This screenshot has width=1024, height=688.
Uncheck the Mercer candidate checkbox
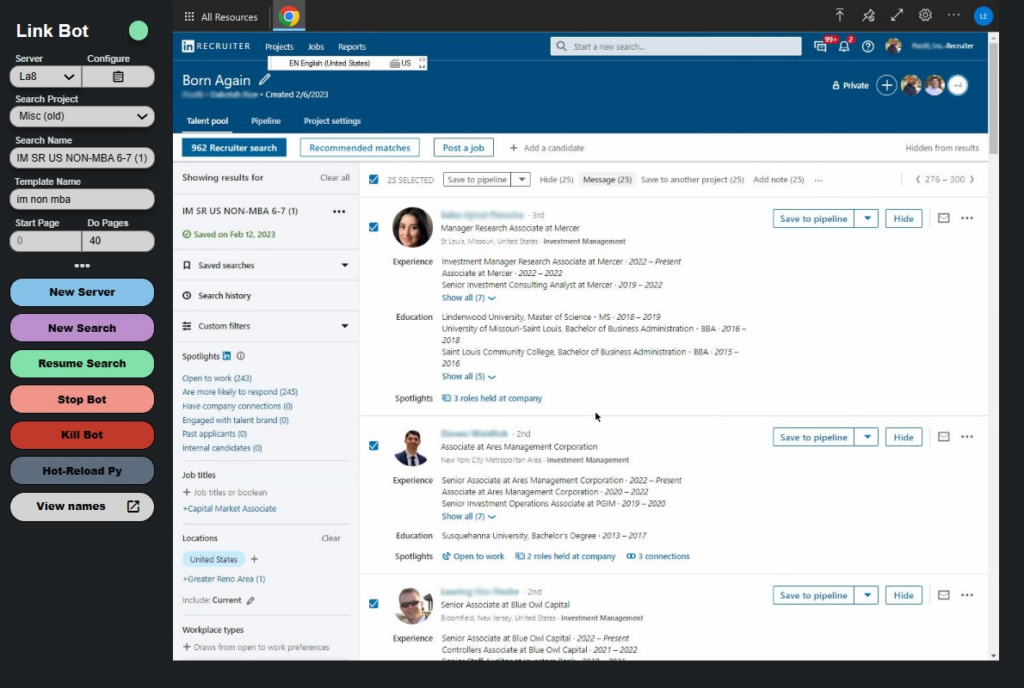(374, 227)
